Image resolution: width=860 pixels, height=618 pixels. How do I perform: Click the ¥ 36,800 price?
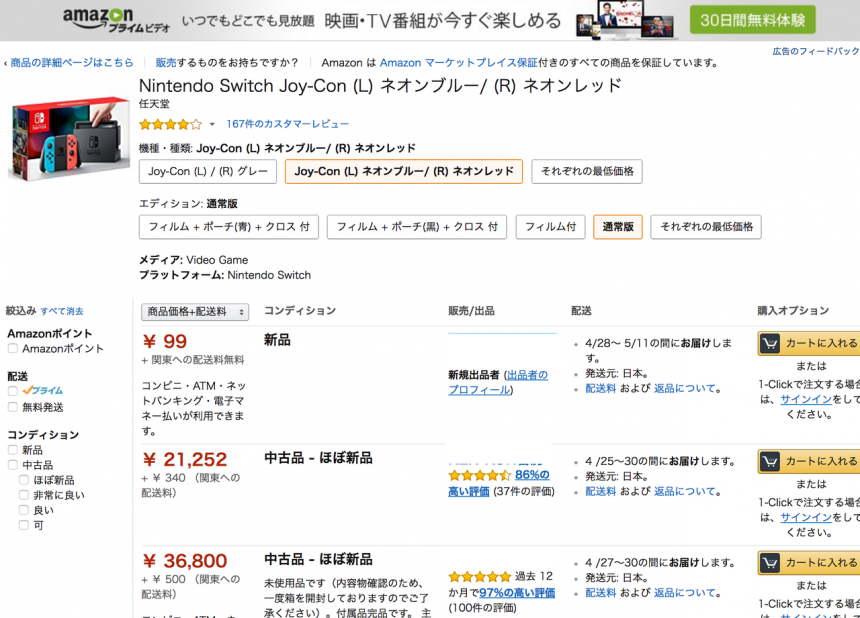(185, 561)
